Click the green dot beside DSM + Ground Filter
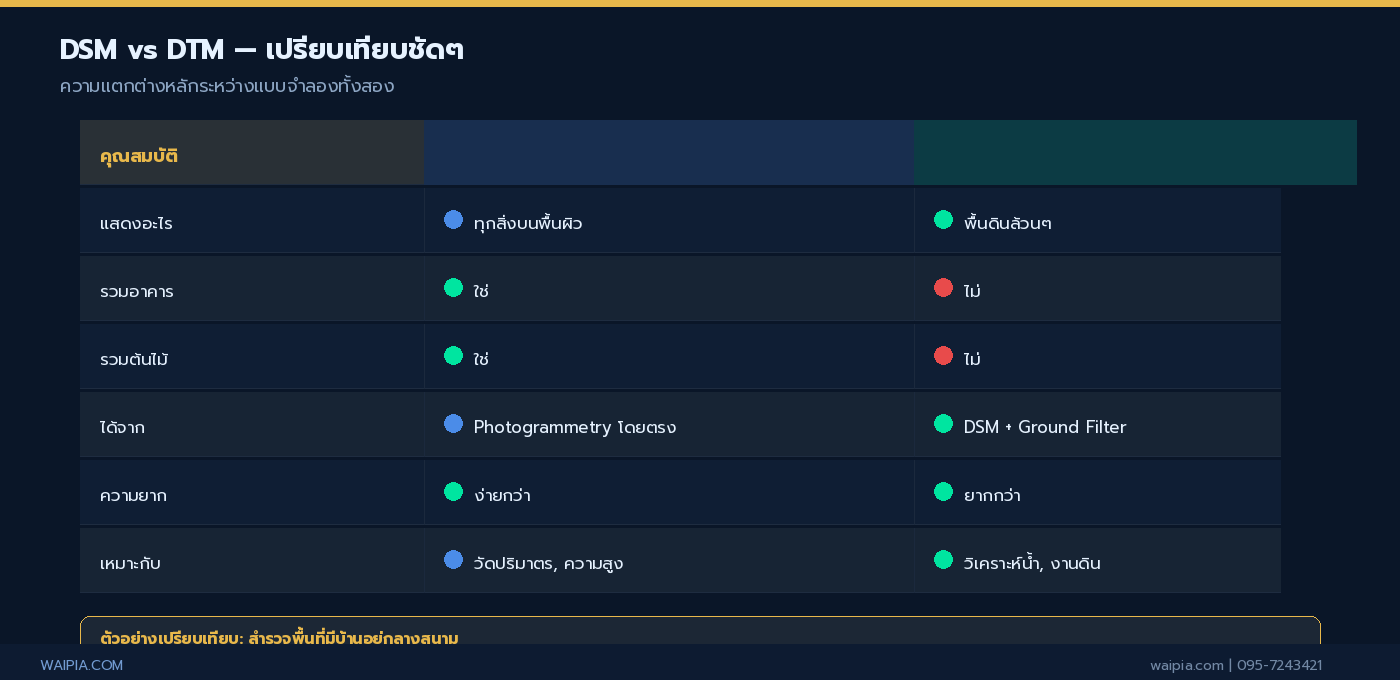Image resolution: width=1400 pixels, height=680 pixels. pyautogui.click(x=943, y=423)
